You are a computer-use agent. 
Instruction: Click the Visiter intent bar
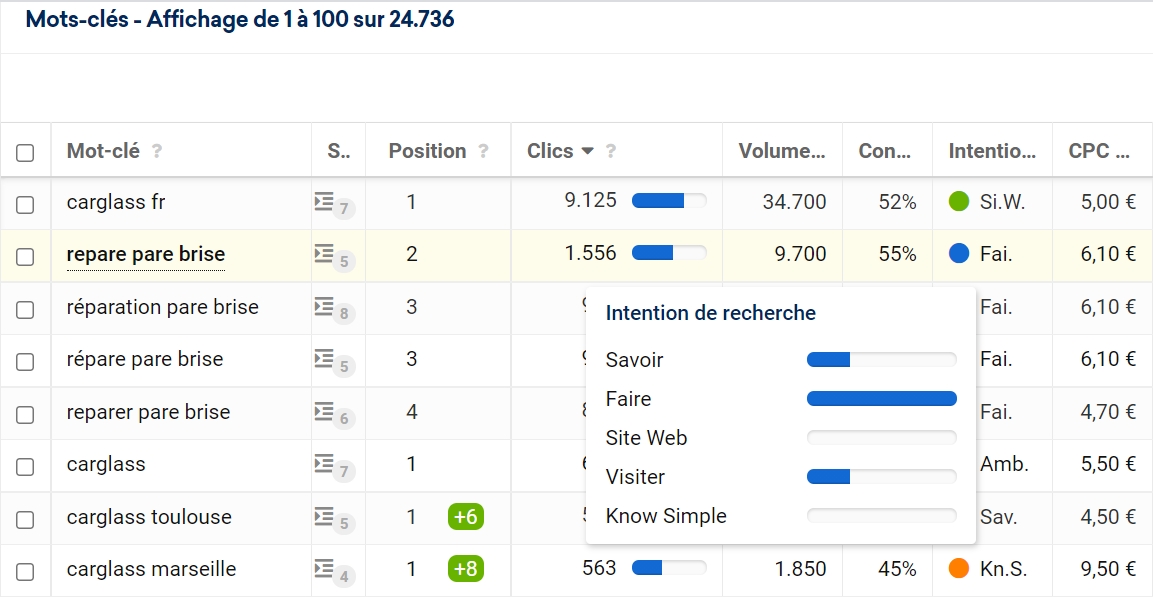tap(882, 476)
